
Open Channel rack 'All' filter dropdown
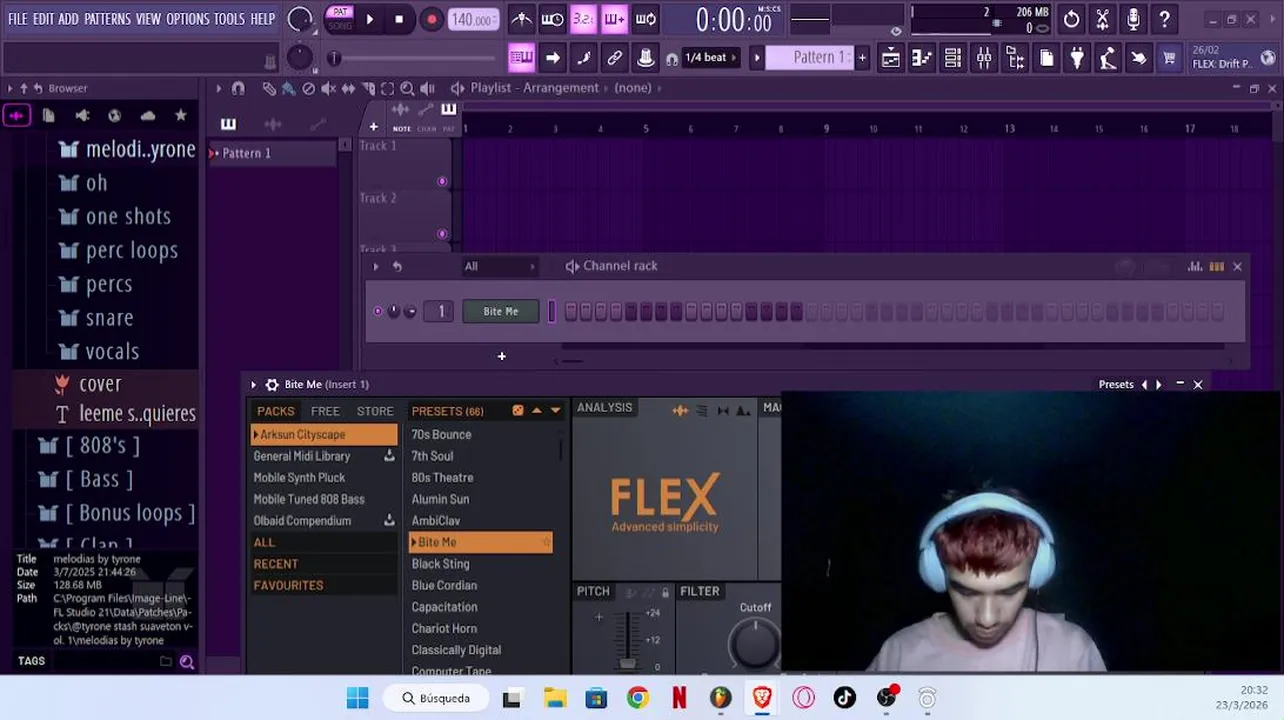click(500, 266)
